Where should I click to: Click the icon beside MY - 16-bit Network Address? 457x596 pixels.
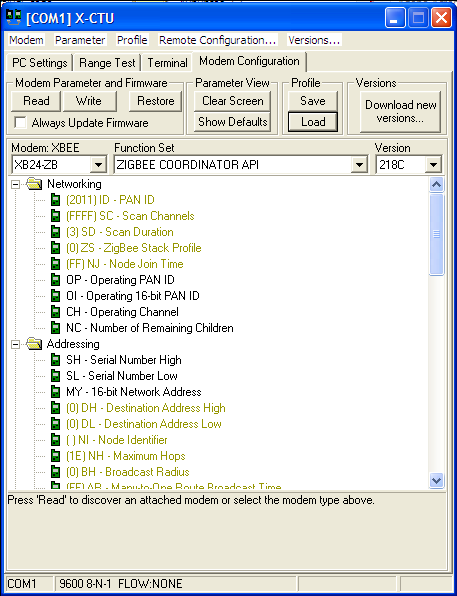pos(56,392)
